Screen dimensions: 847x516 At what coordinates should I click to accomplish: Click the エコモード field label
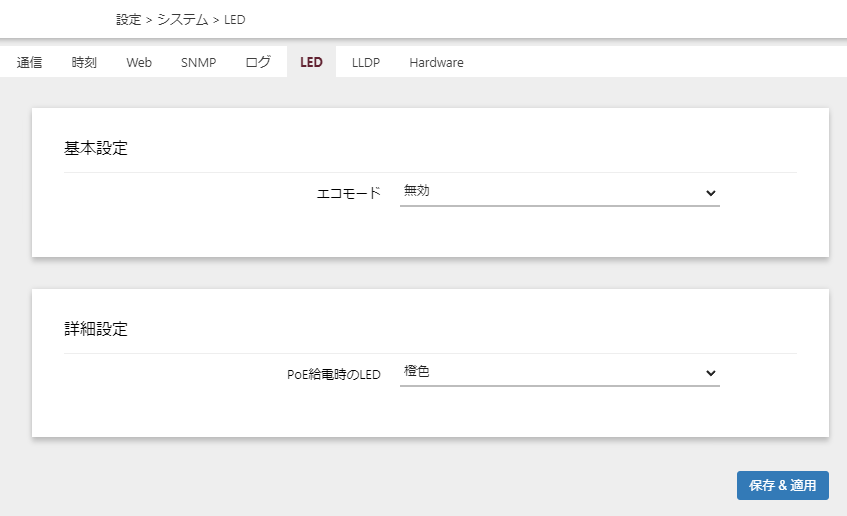pyautogui.click(x=348, y=193)
